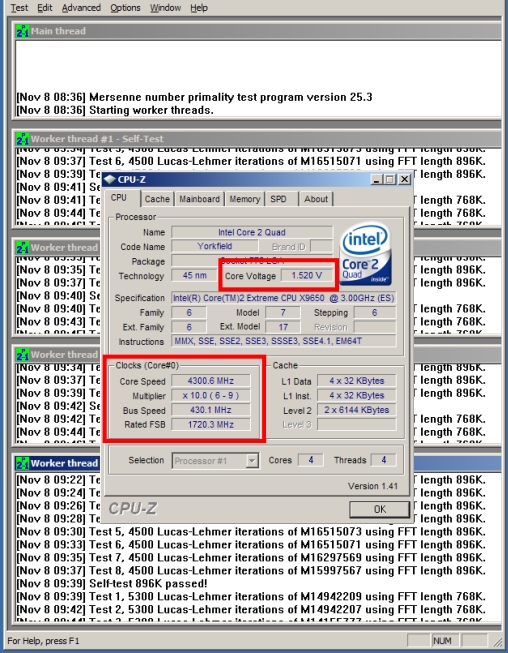Image resolution: width=508 pixels, height=653 pixels.
Task: Click the third Worker thread window icon
Action: click(x=22, y=355)
